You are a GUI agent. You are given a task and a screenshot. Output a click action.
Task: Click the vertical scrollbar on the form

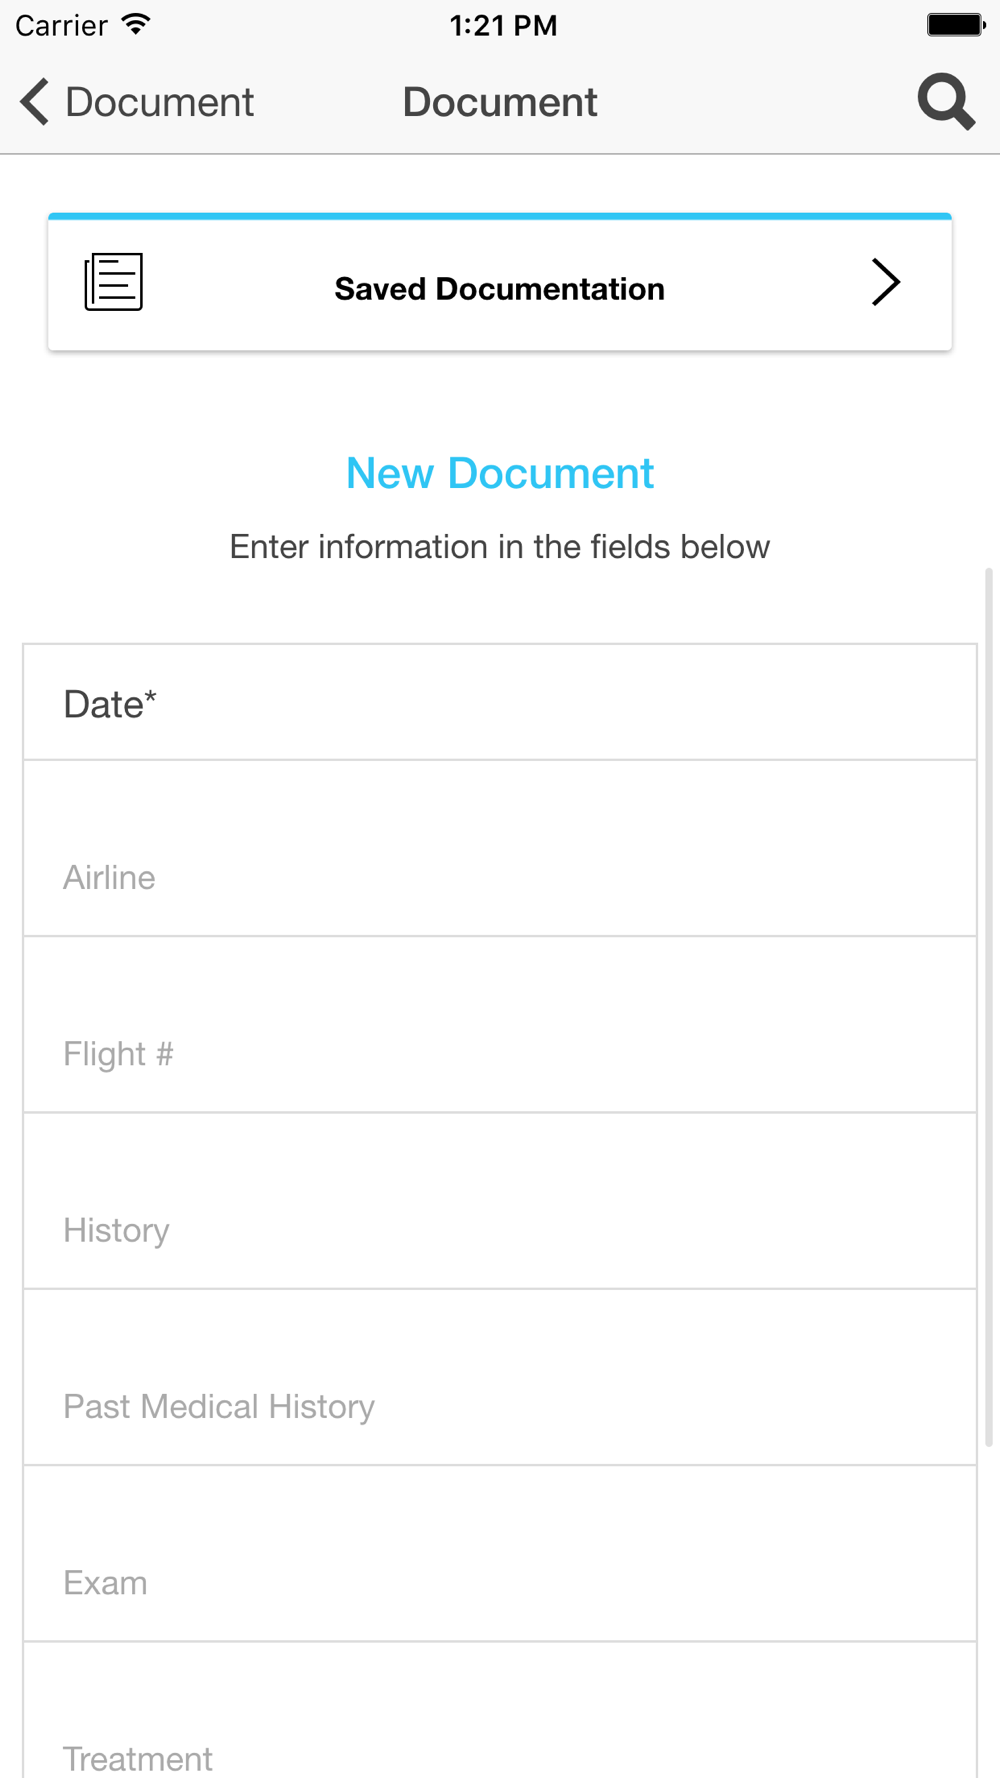[x=989, y=1000]
